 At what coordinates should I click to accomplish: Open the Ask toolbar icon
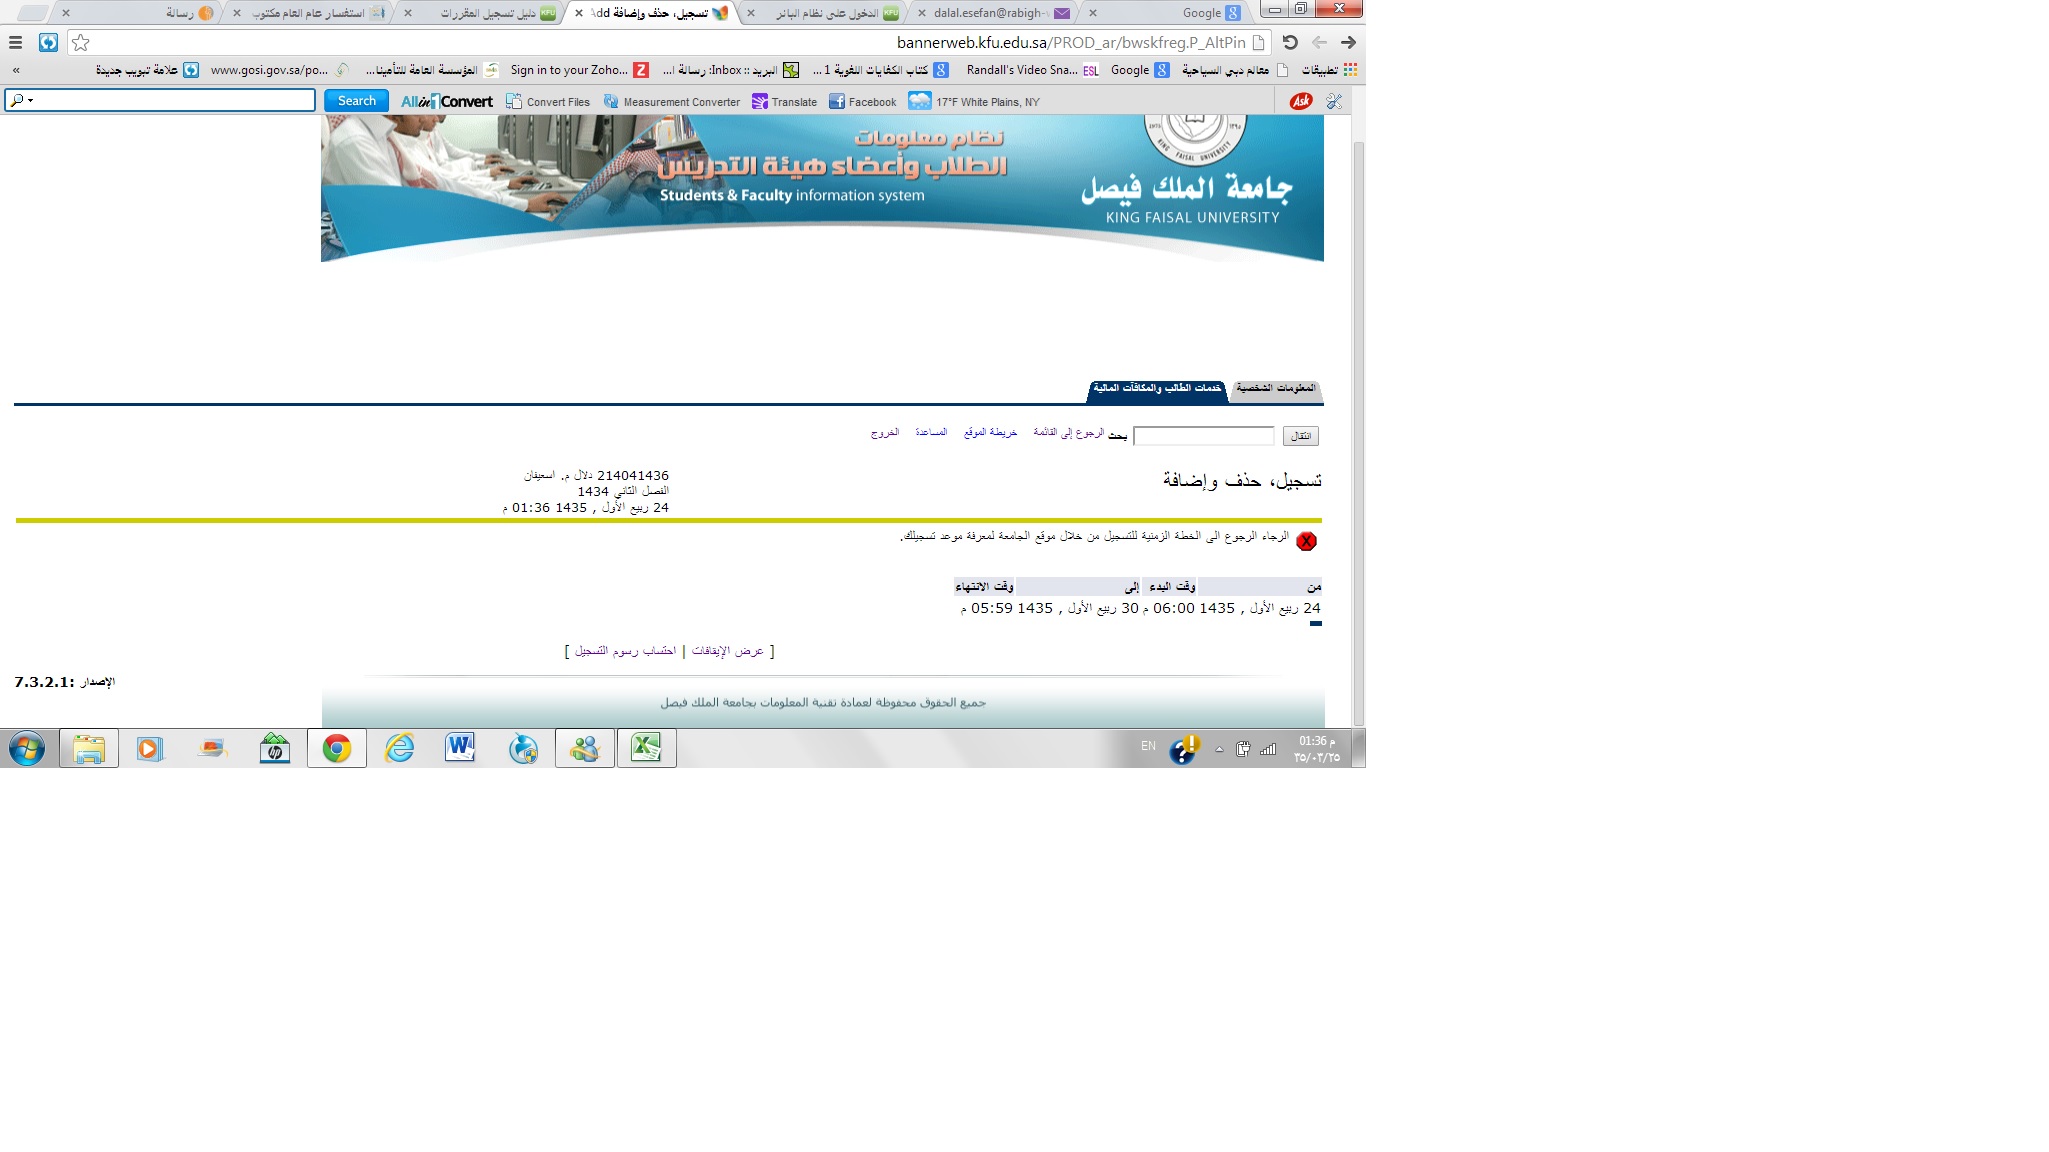tap(1301, 101)
